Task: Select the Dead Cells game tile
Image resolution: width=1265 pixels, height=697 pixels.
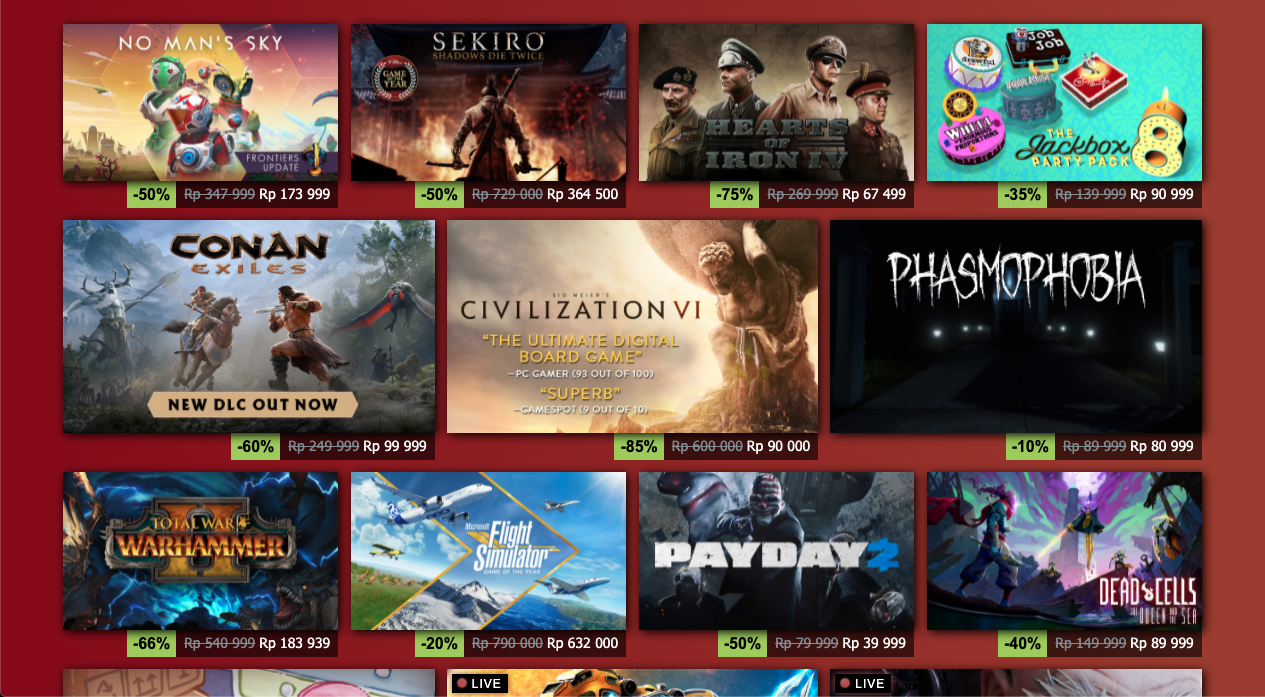Action: pos(1064,551)
